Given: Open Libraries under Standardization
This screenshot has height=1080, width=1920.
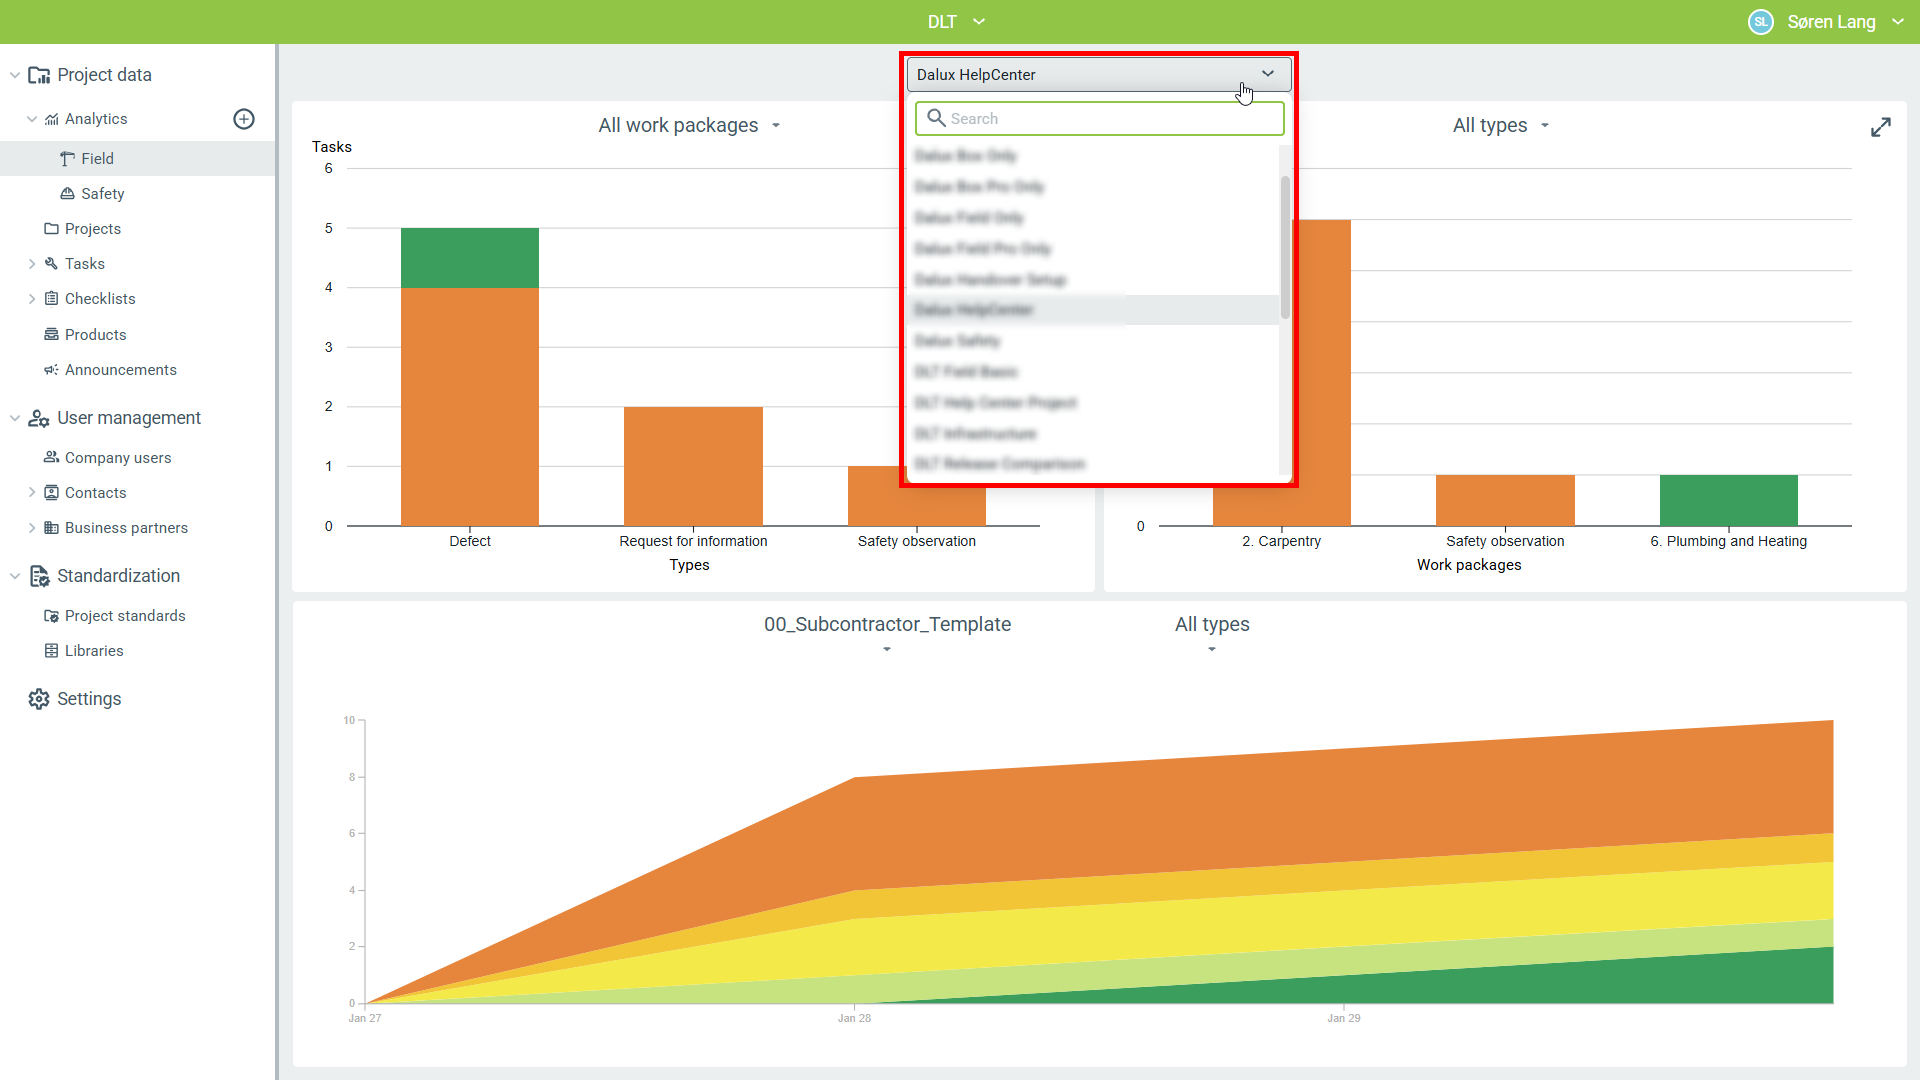Looking at the screenshot, I should pos(94,651).
